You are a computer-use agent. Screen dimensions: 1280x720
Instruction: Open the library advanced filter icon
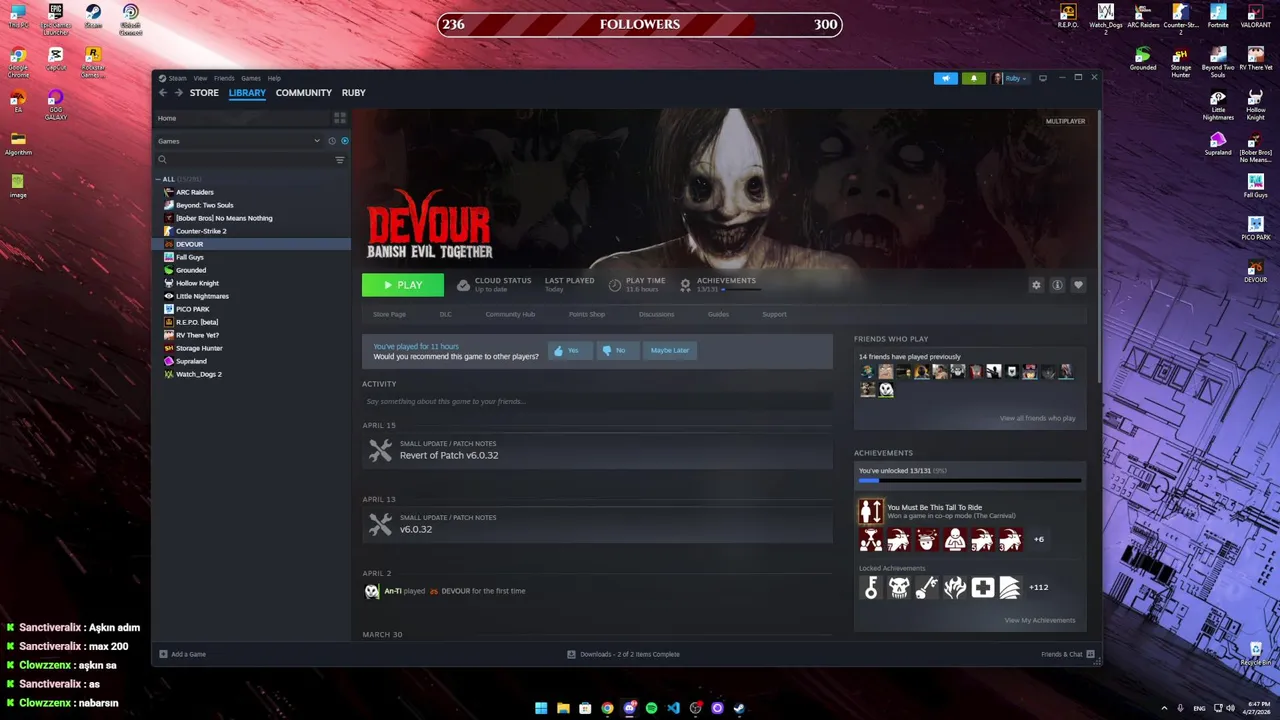tap(340, 160)
